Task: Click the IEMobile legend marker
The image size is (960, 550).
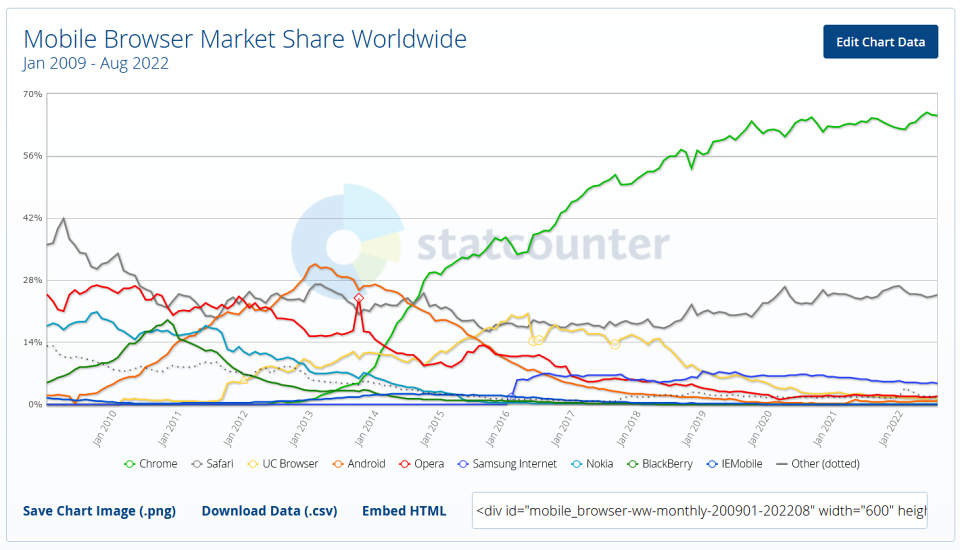Action: tap(711, 464)
